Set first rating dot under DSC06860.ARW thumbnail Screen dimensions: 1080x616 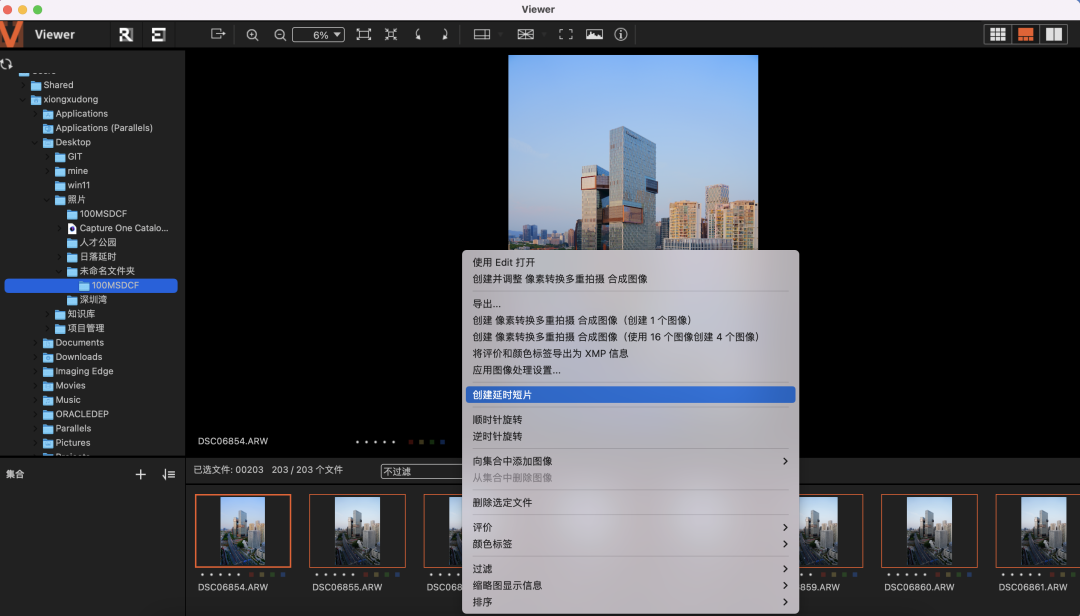click(889, 575)
